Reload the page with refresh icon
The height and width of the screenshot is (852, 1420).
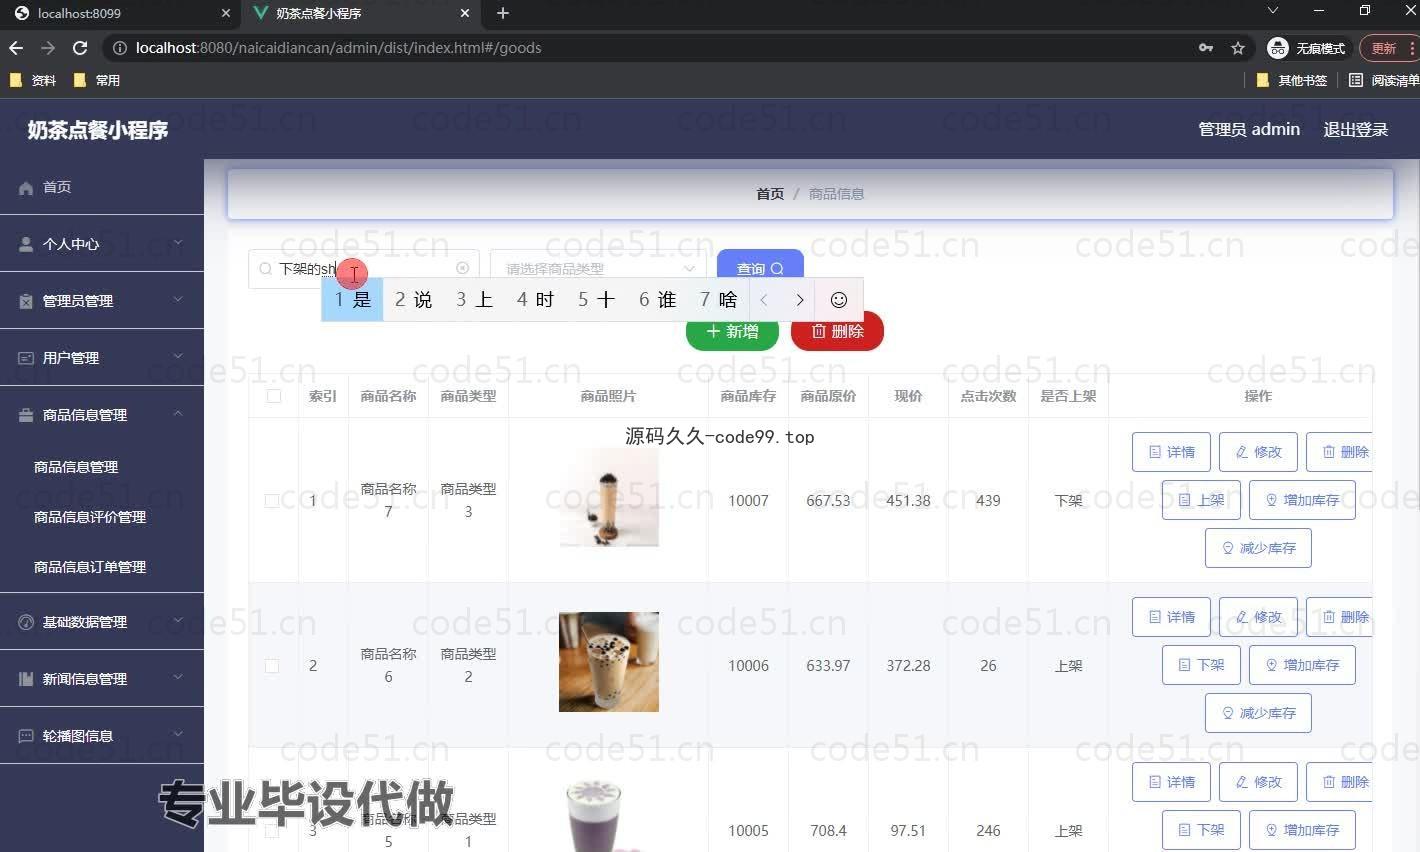(80, 48)
